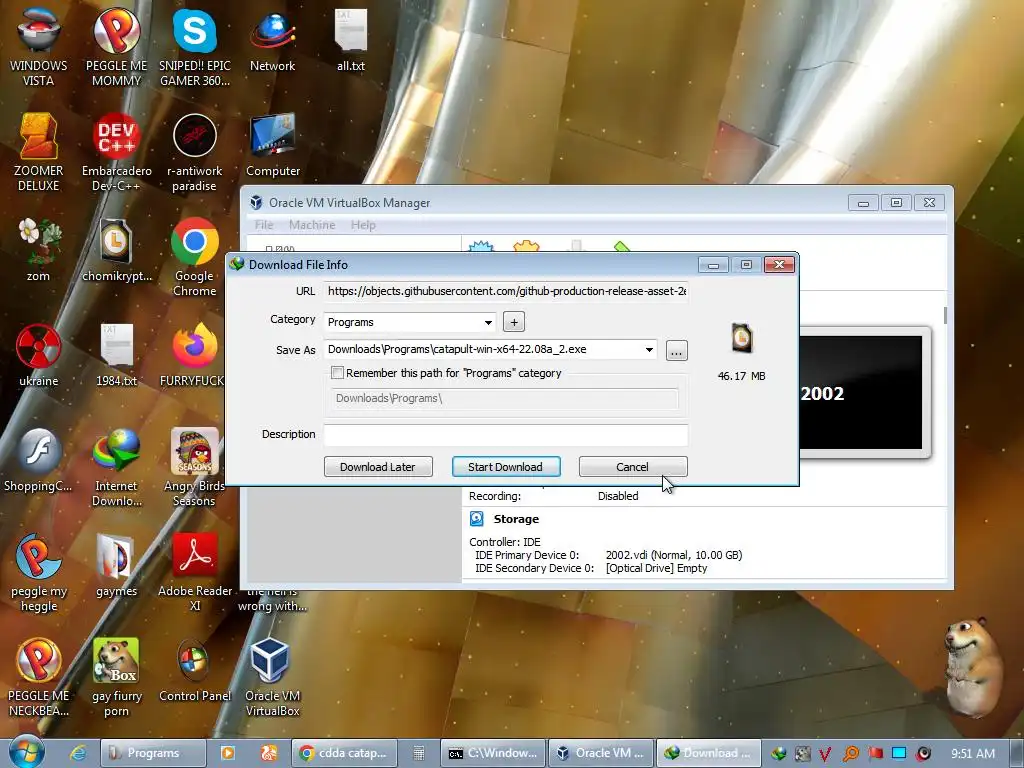Click the 2002 VM preview thumbnail
This screenshot has height=768, width=1024.
tap(861, 393)
